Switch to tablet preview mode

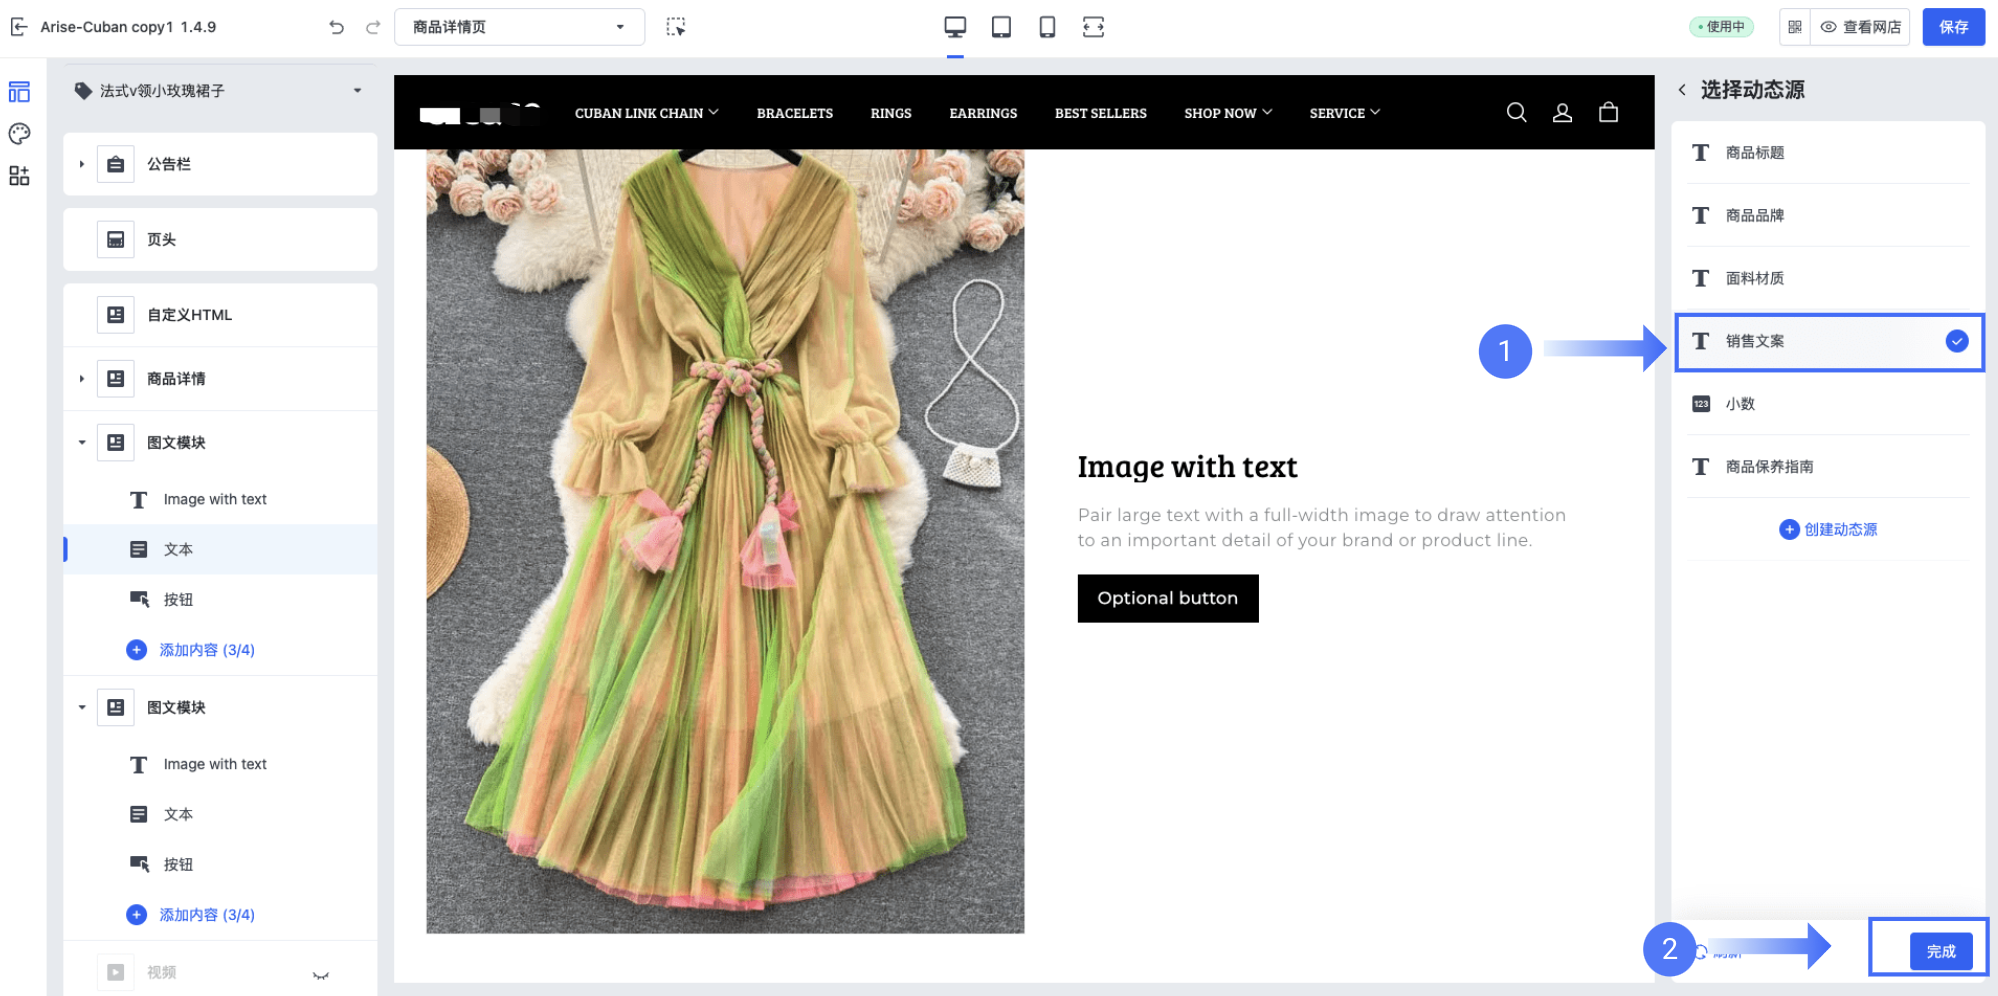click(x=1001, y=27)
